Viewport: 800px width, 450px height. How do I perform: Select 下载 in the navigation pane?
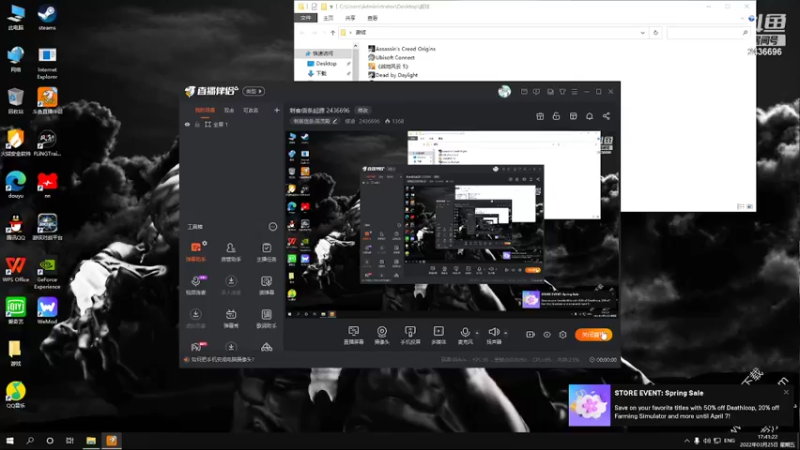coord(321,73)
